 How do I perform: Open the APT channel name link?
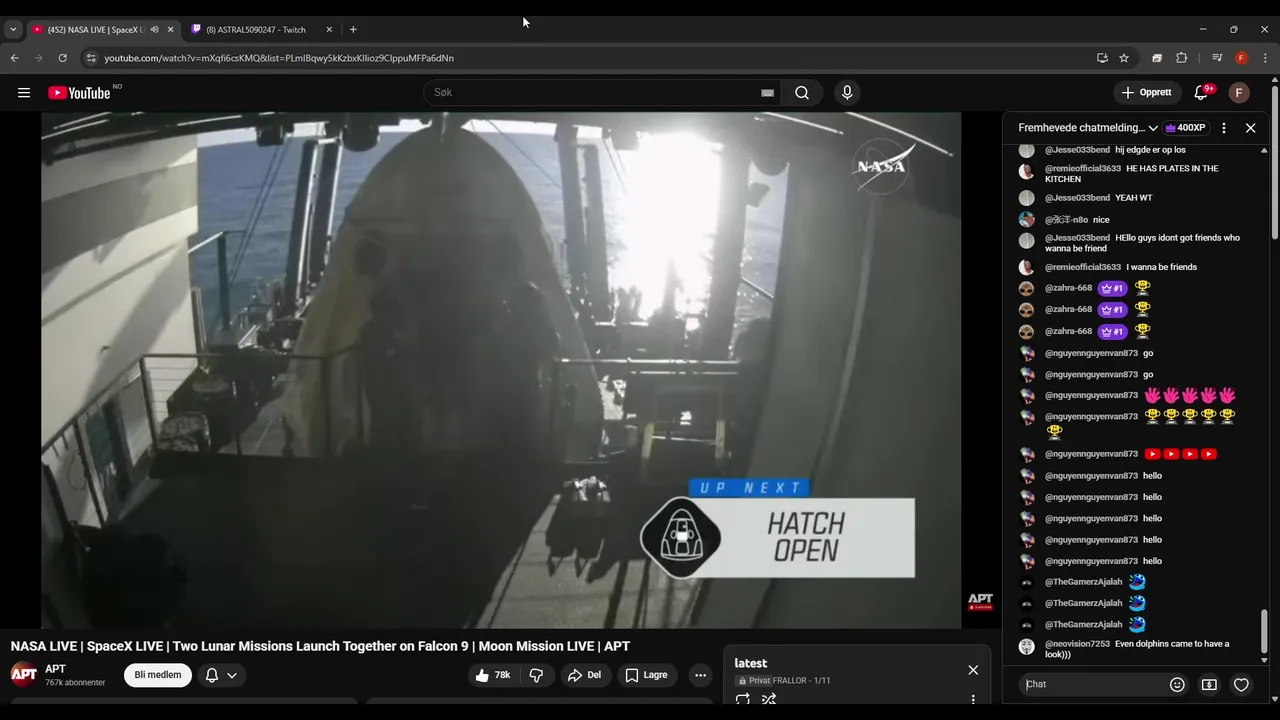point(55,669)
